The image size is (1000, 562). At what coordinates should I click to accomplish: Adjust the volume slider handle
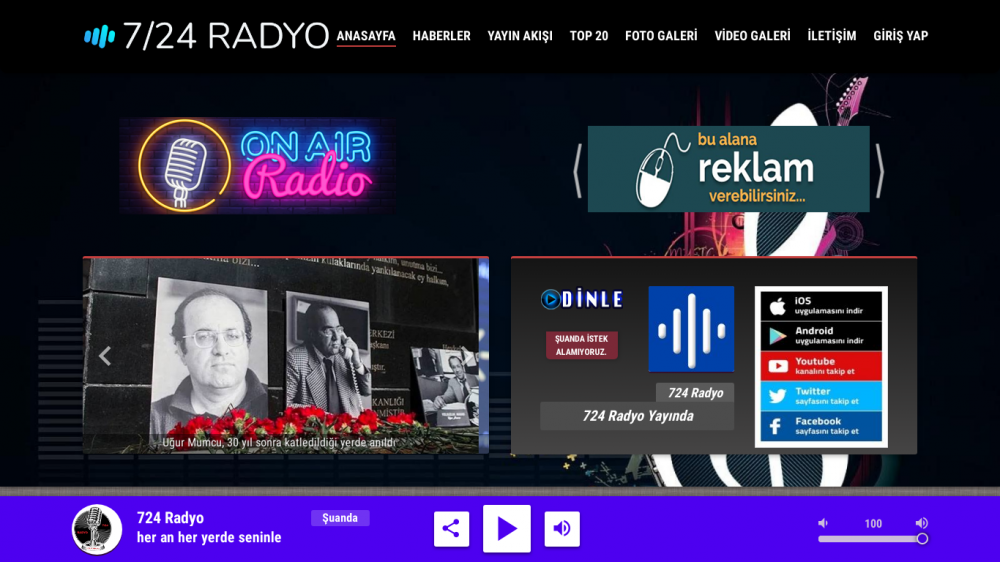(922, 539)
